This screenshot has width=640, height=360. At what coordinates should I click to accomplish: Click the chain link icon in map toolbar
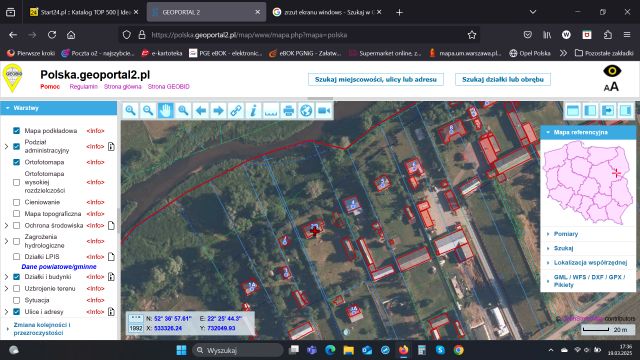click(x=236, y=111)
